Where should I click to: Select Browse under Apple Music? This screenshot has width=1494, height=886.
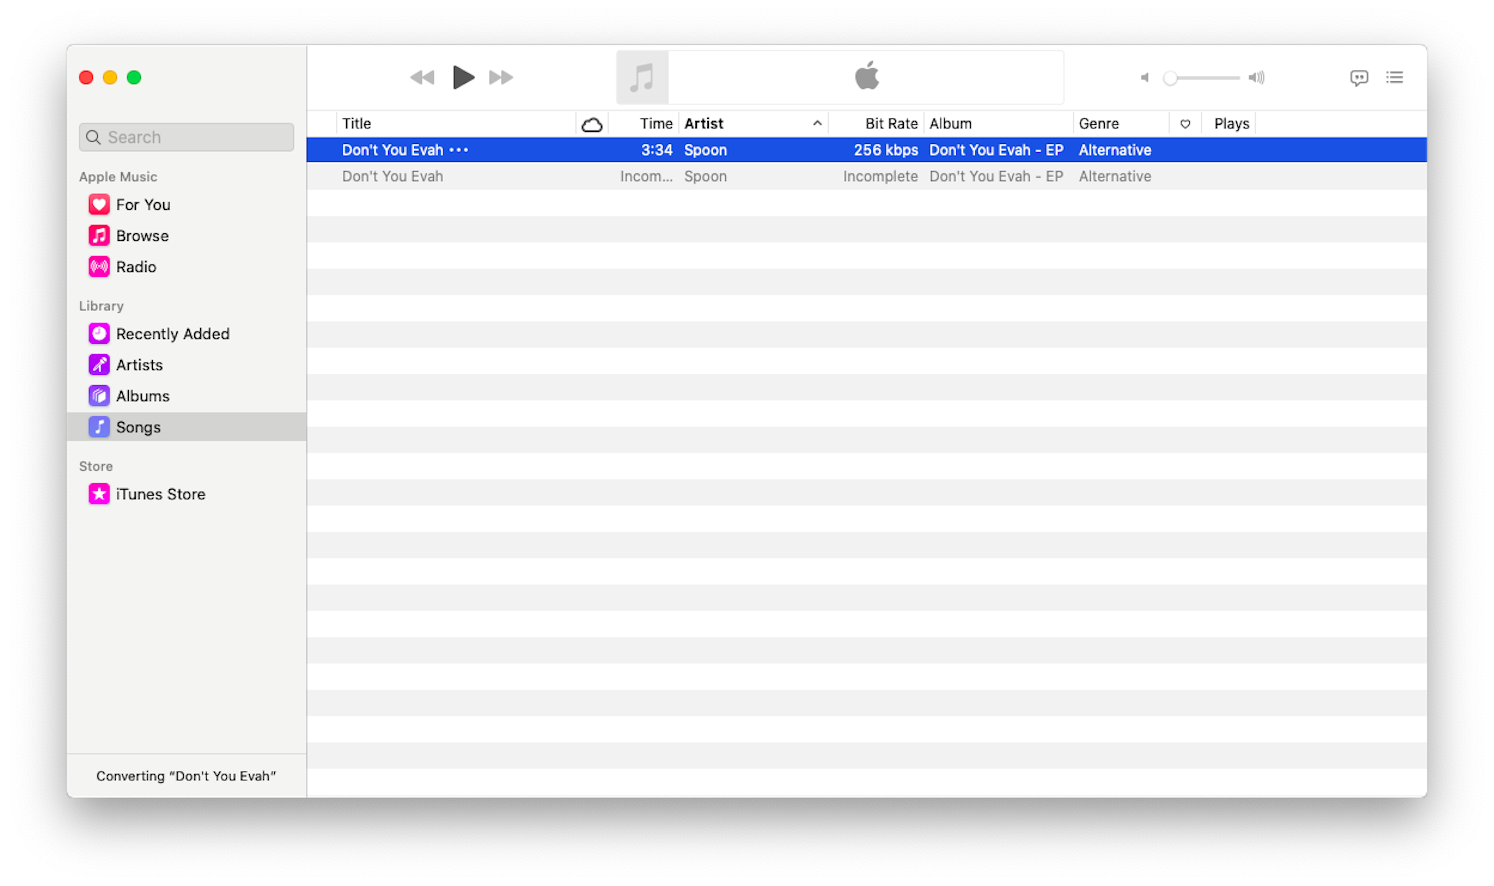click(x=141, y=235)
